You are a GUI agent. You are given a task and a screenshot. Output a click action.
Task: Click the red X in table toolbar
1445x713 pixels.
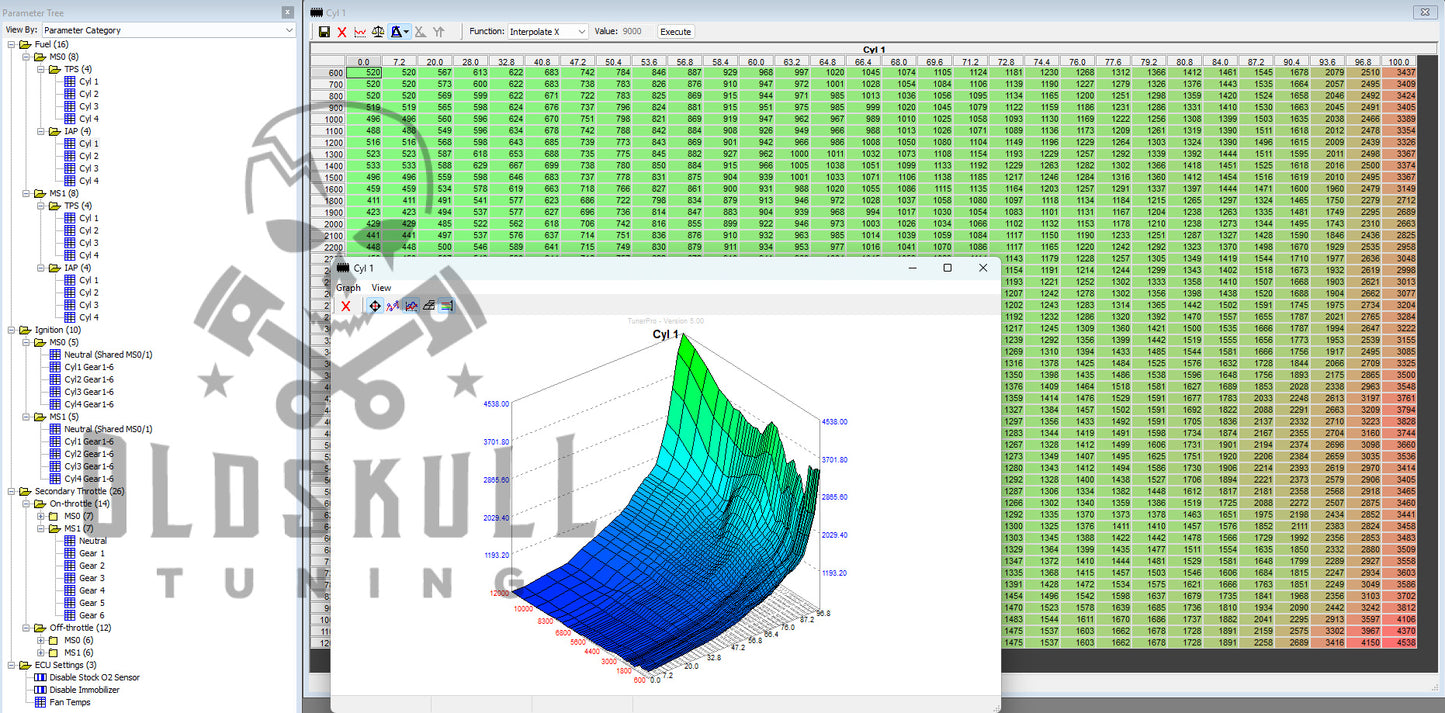[x=342, y=32]
